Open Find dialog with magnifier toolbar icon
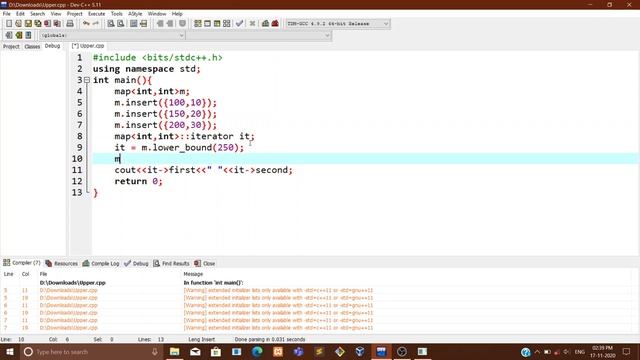Viewport: 640px width, 360px height. [x=111, y=24]
